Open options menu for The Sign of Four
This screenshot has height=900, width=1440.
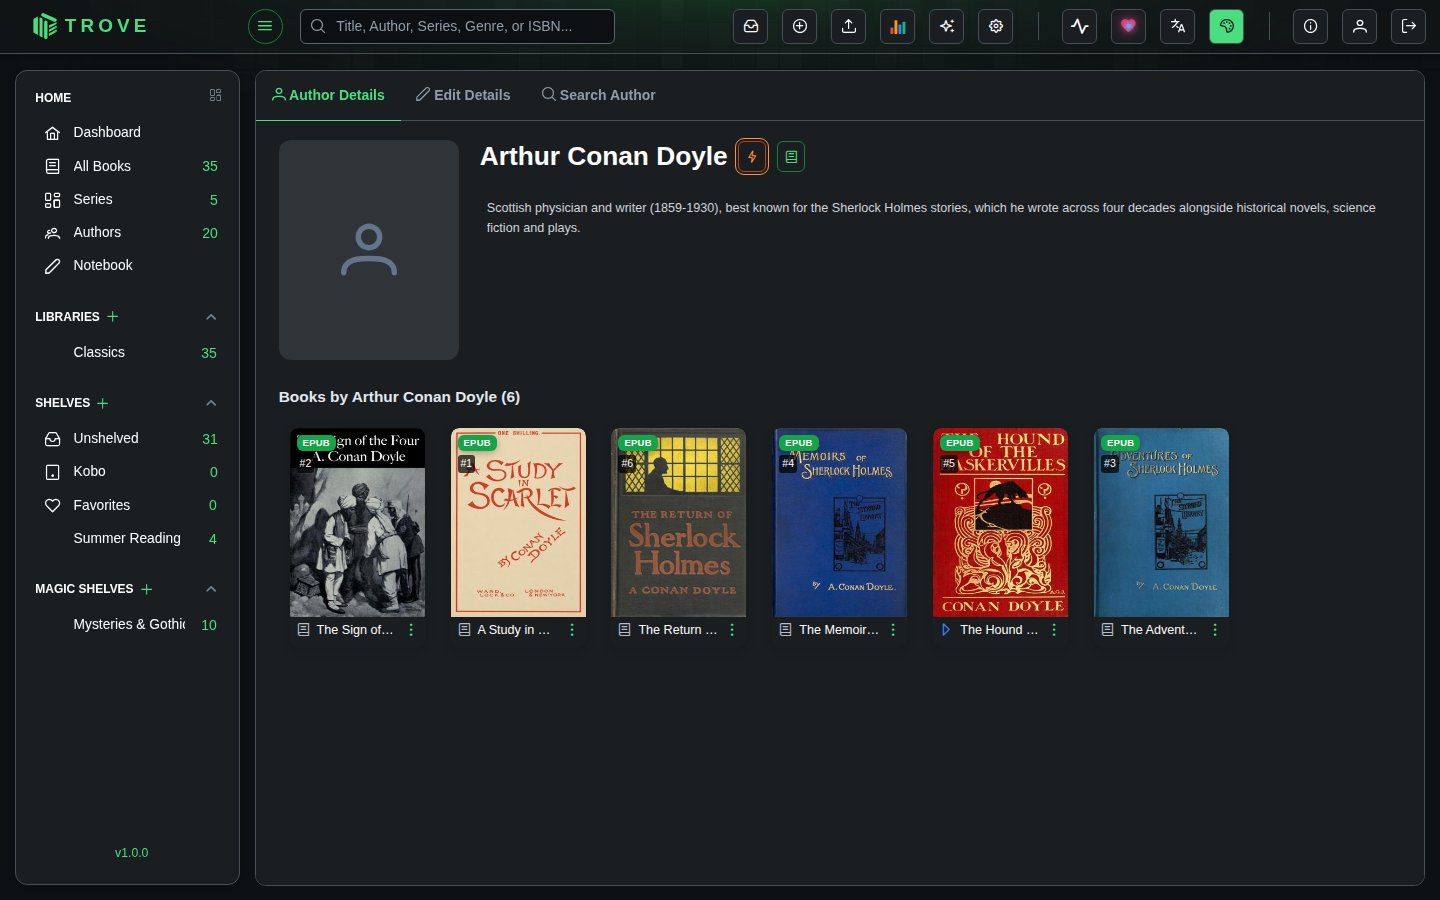411,630
